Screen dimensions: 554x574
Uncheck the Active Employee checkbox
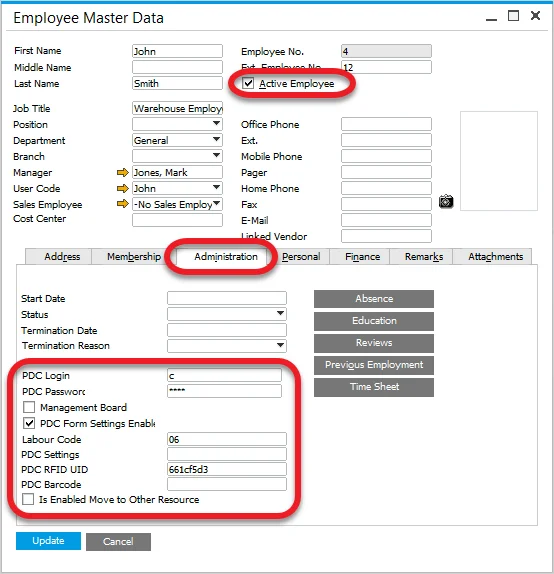tap(248, 83)
